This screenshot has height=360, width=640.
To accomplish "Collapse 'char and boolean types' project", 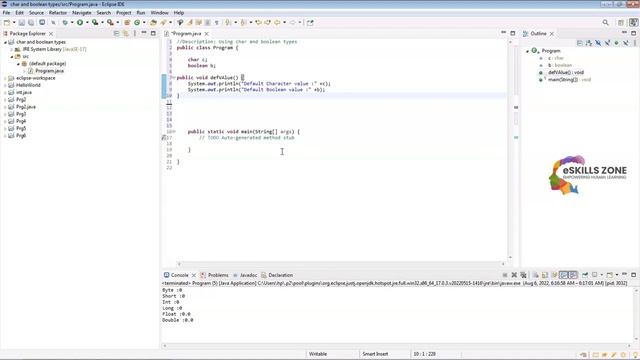I will click(x=5, y=42).
